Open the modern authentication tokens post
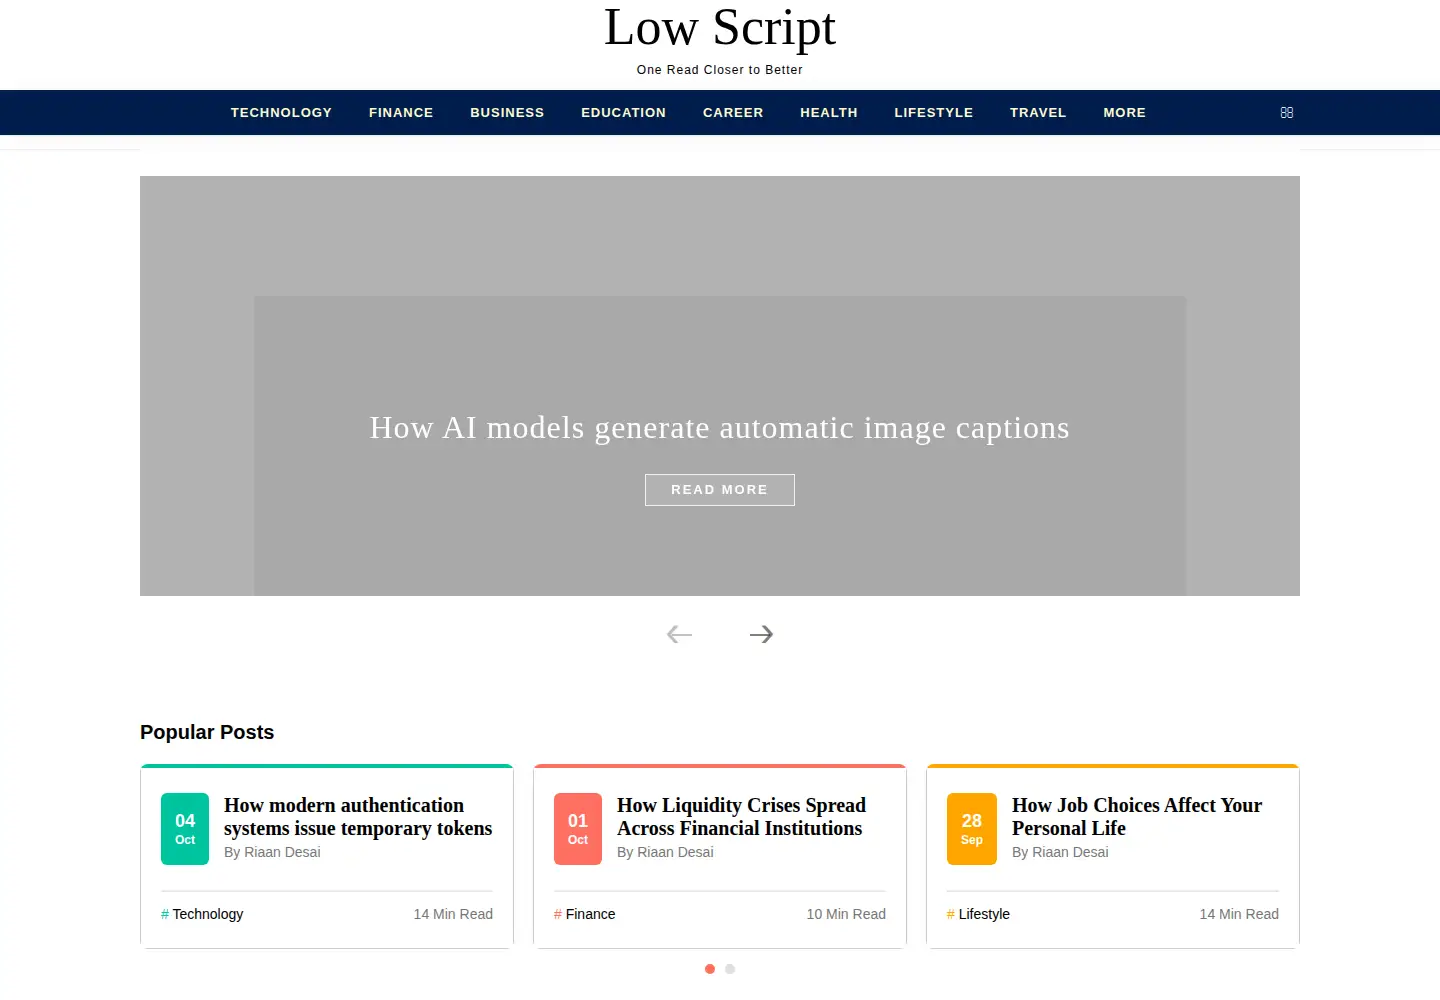This screenshot has height=1000, width=1440. 358,817
